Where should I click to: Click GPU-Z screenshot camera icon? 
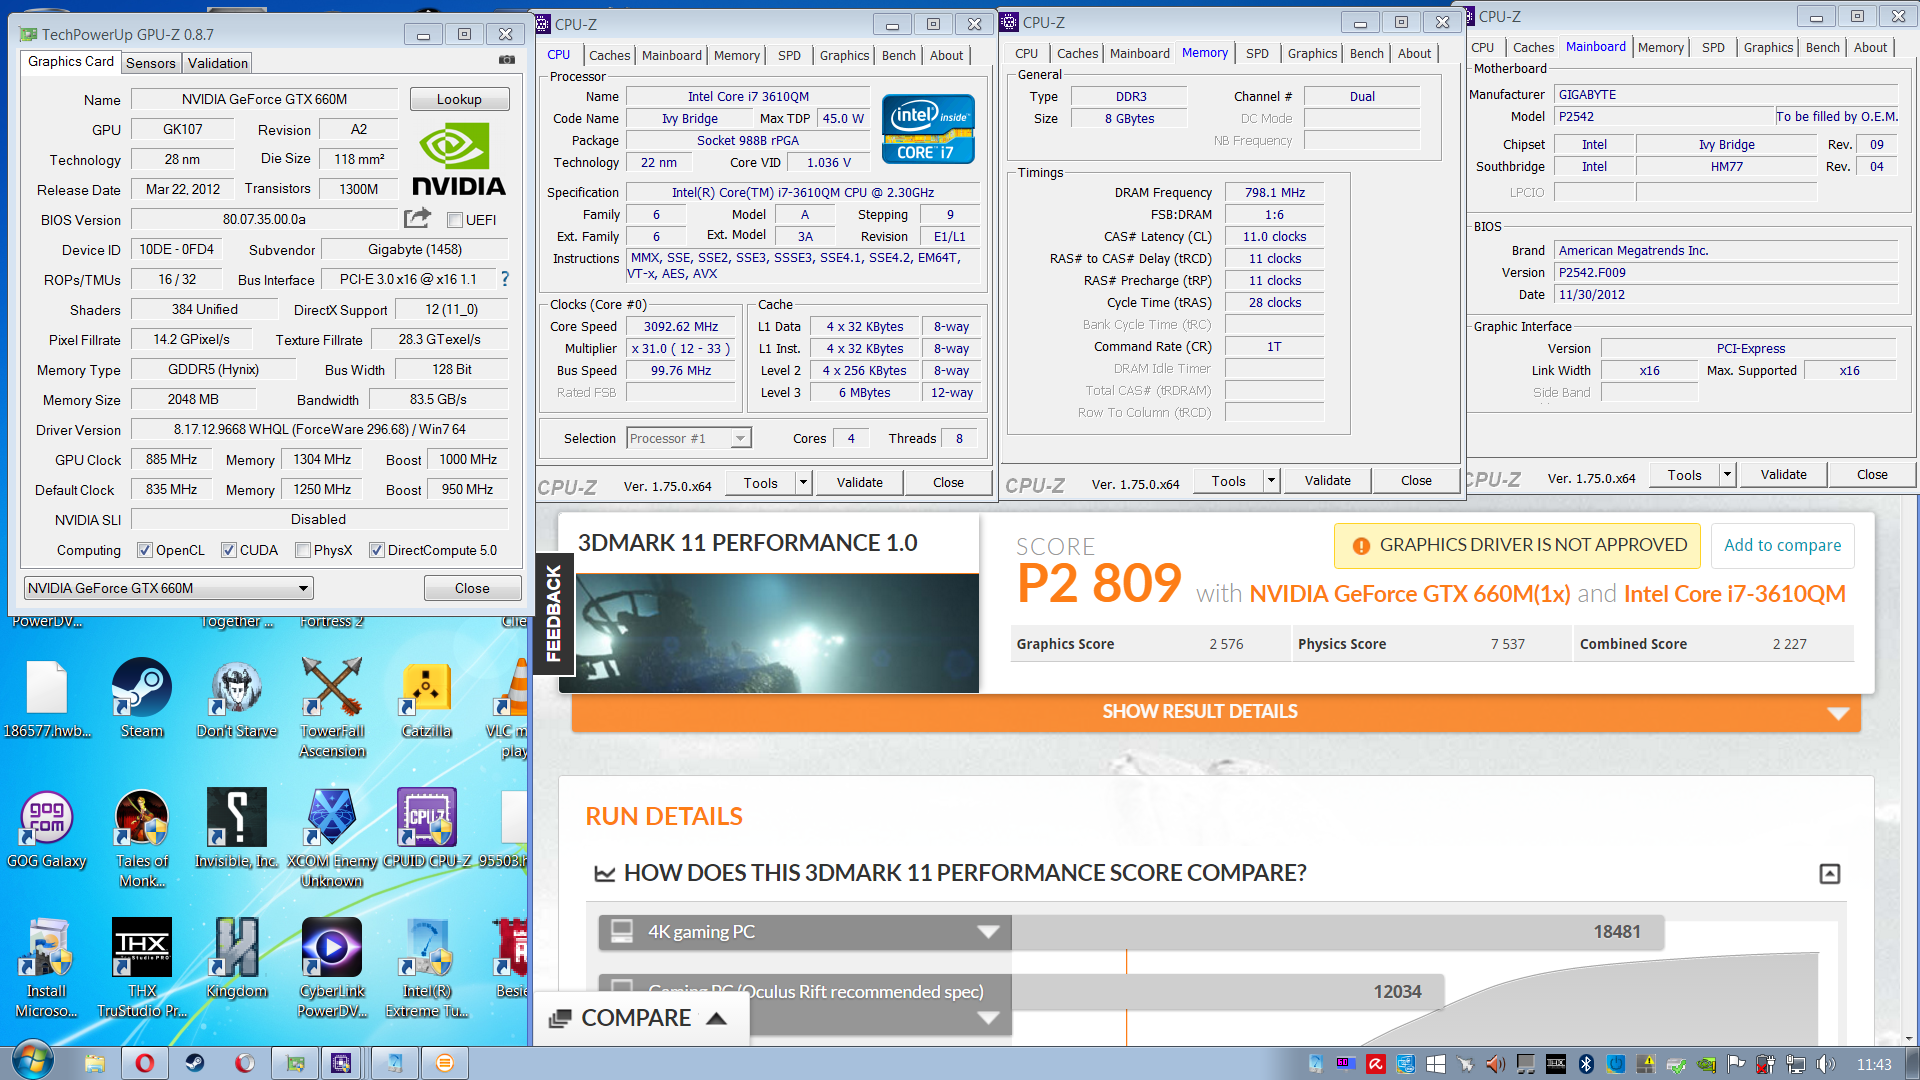click(507, 61)
